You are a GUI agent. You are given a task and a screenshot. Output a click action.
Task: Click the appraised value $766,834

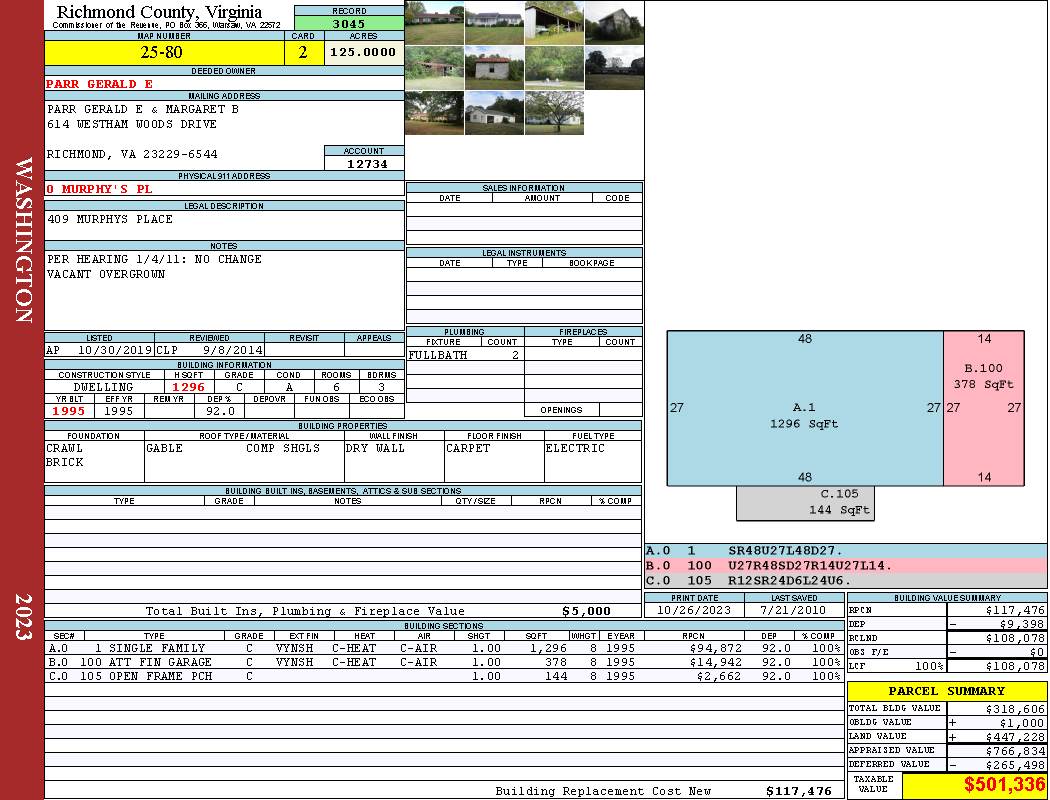(x=1015, y=751)
